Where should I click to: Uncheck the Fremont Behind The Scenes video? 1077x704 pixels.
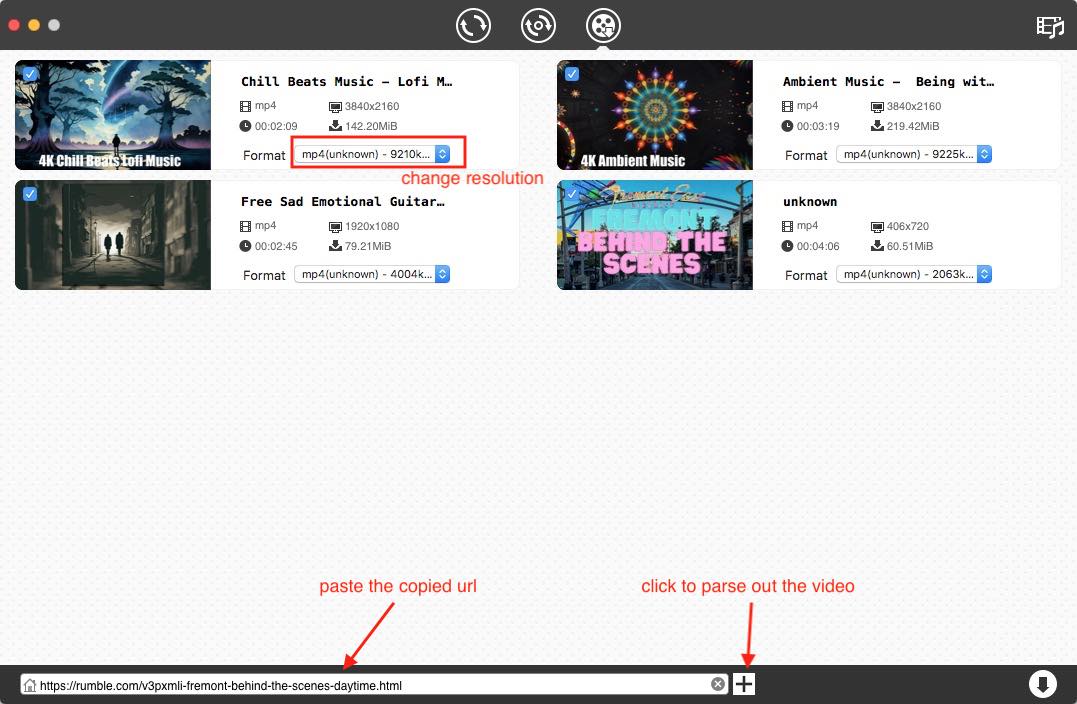[x=571, y=193]
